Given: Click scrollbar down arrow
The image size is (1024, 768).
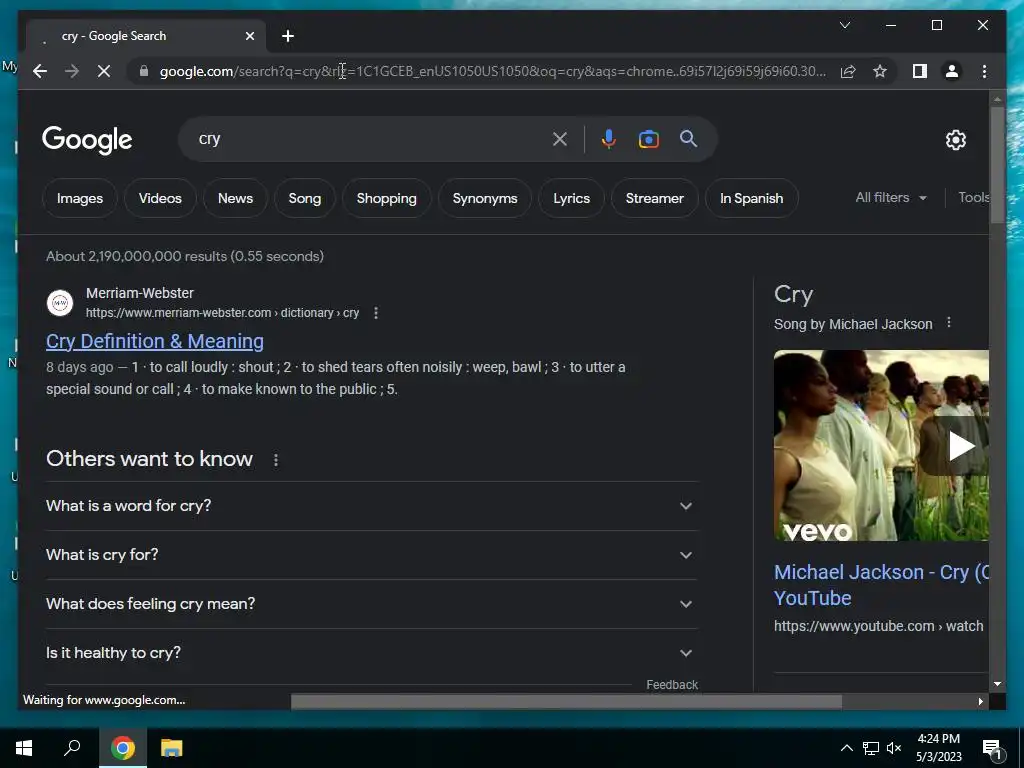Looking at the screenshot, I should [x=997, y=684].
